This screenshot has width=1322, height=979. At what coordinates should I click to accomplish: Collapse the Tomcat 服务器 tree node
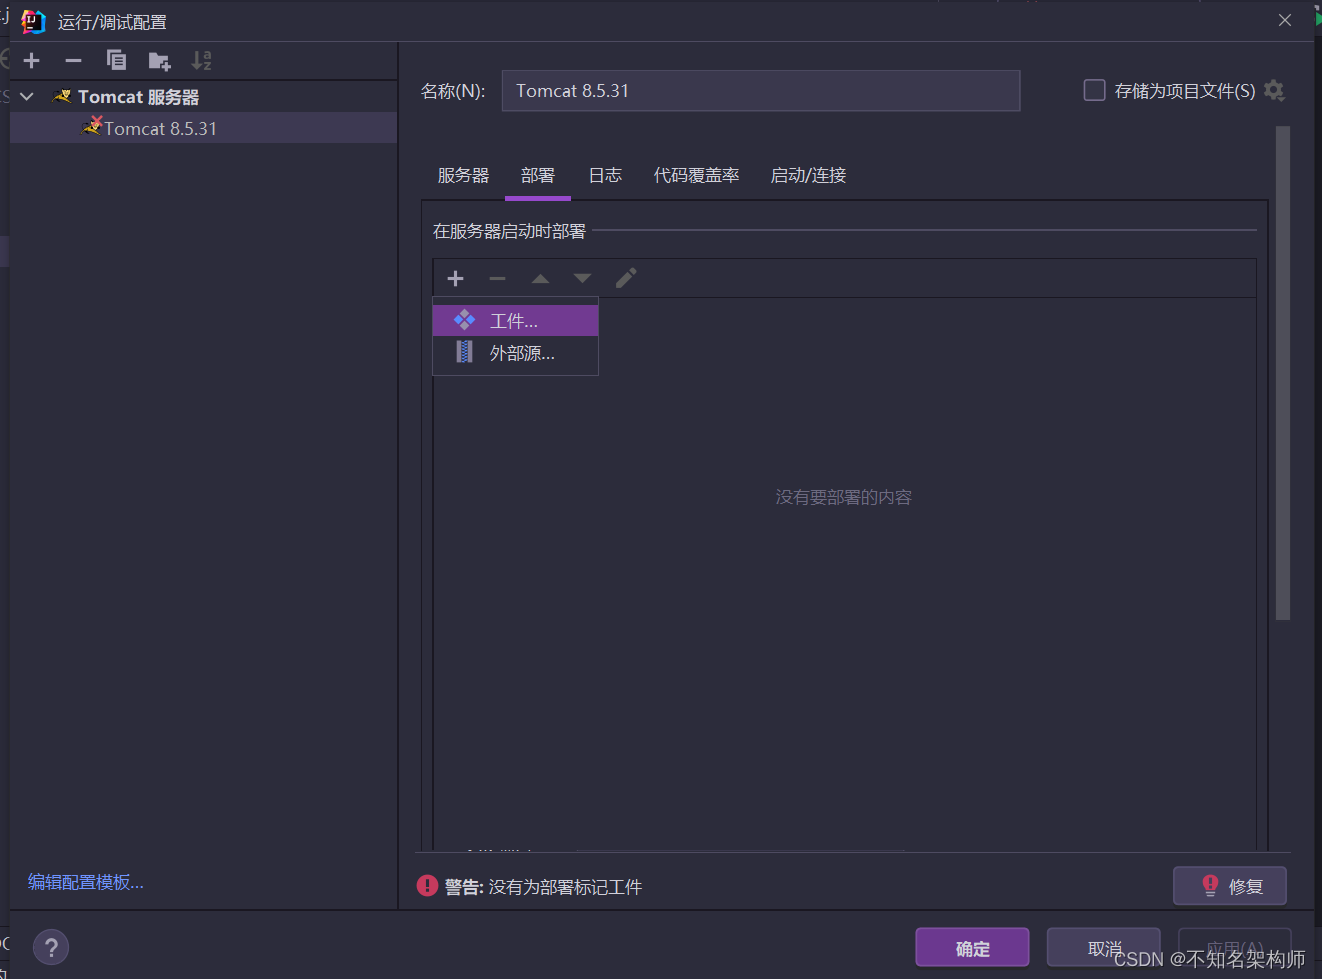click(26, 96)
